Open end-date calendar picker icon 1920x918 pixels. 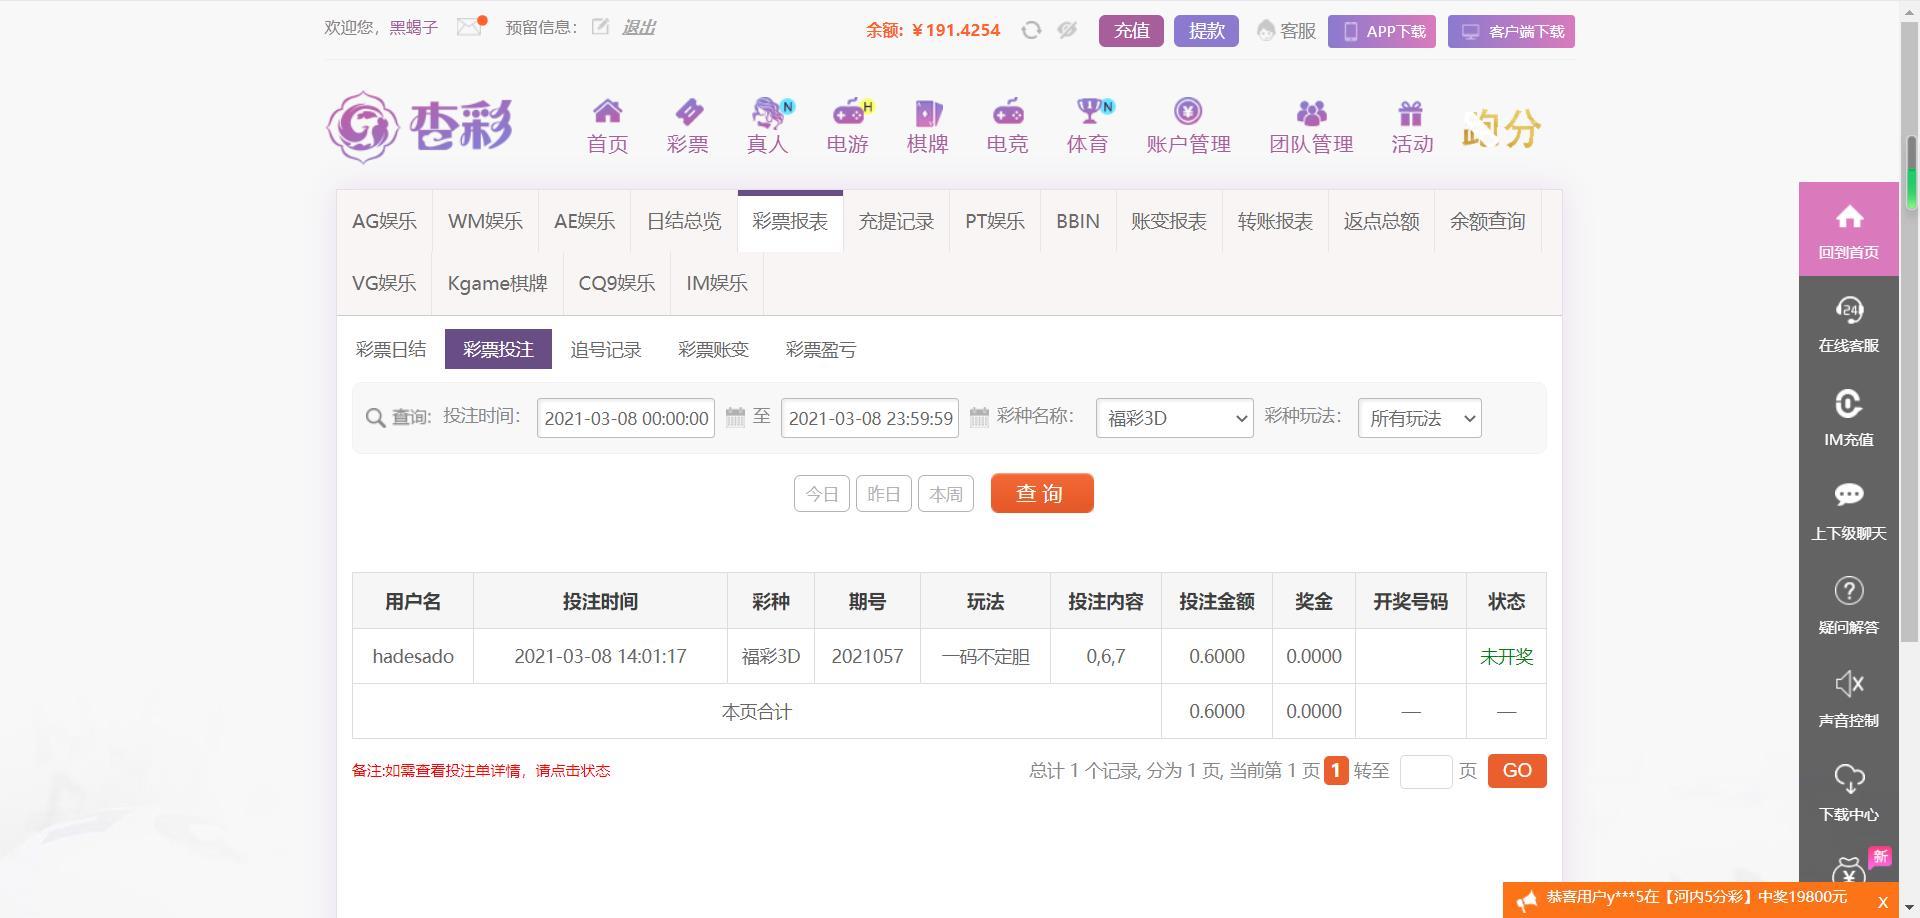(x=979, y=417)
